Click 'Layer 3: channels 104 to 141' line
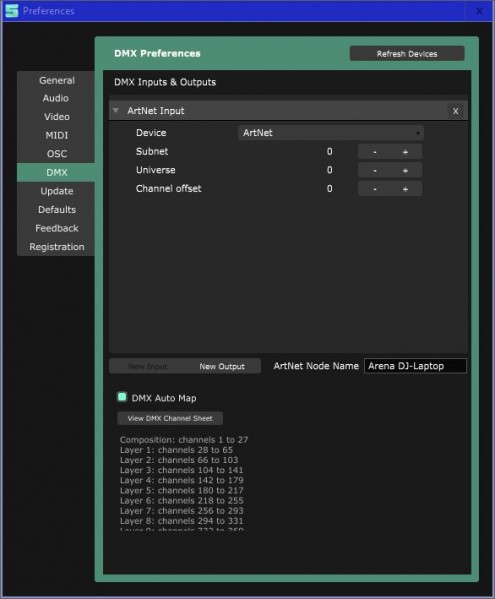Image resolution: width=495 pixels, height=599 pixels. 181,470
